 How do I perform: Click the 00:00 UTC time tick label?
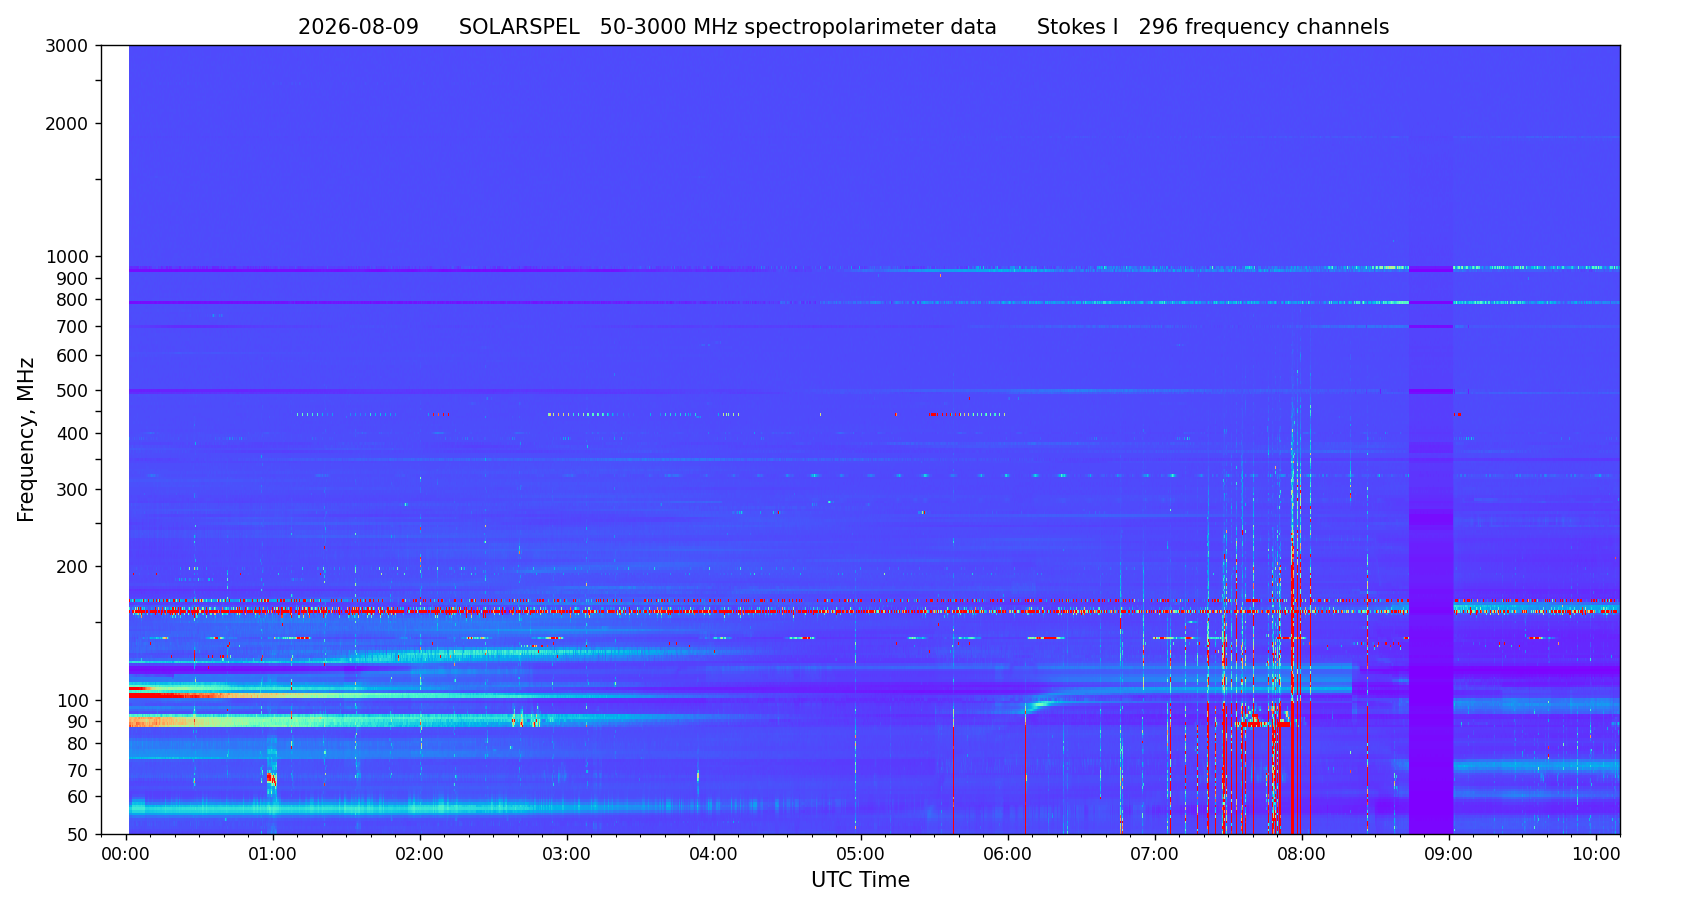tap(126, 855)
